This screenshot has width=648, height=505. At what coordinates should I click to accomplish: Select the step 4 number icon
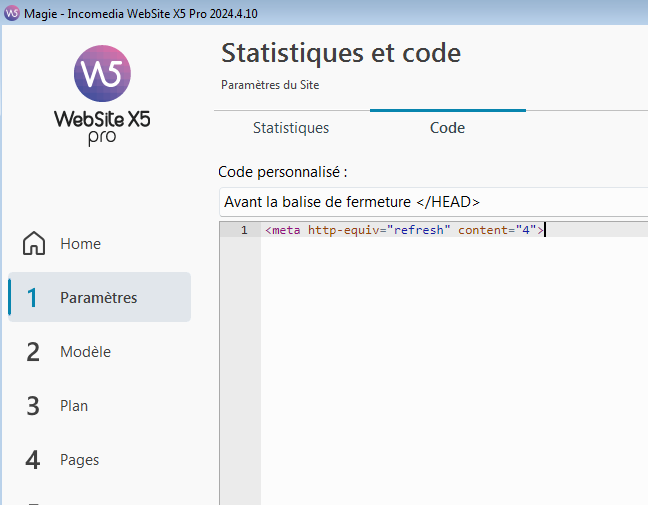click(x=33, y=460)
